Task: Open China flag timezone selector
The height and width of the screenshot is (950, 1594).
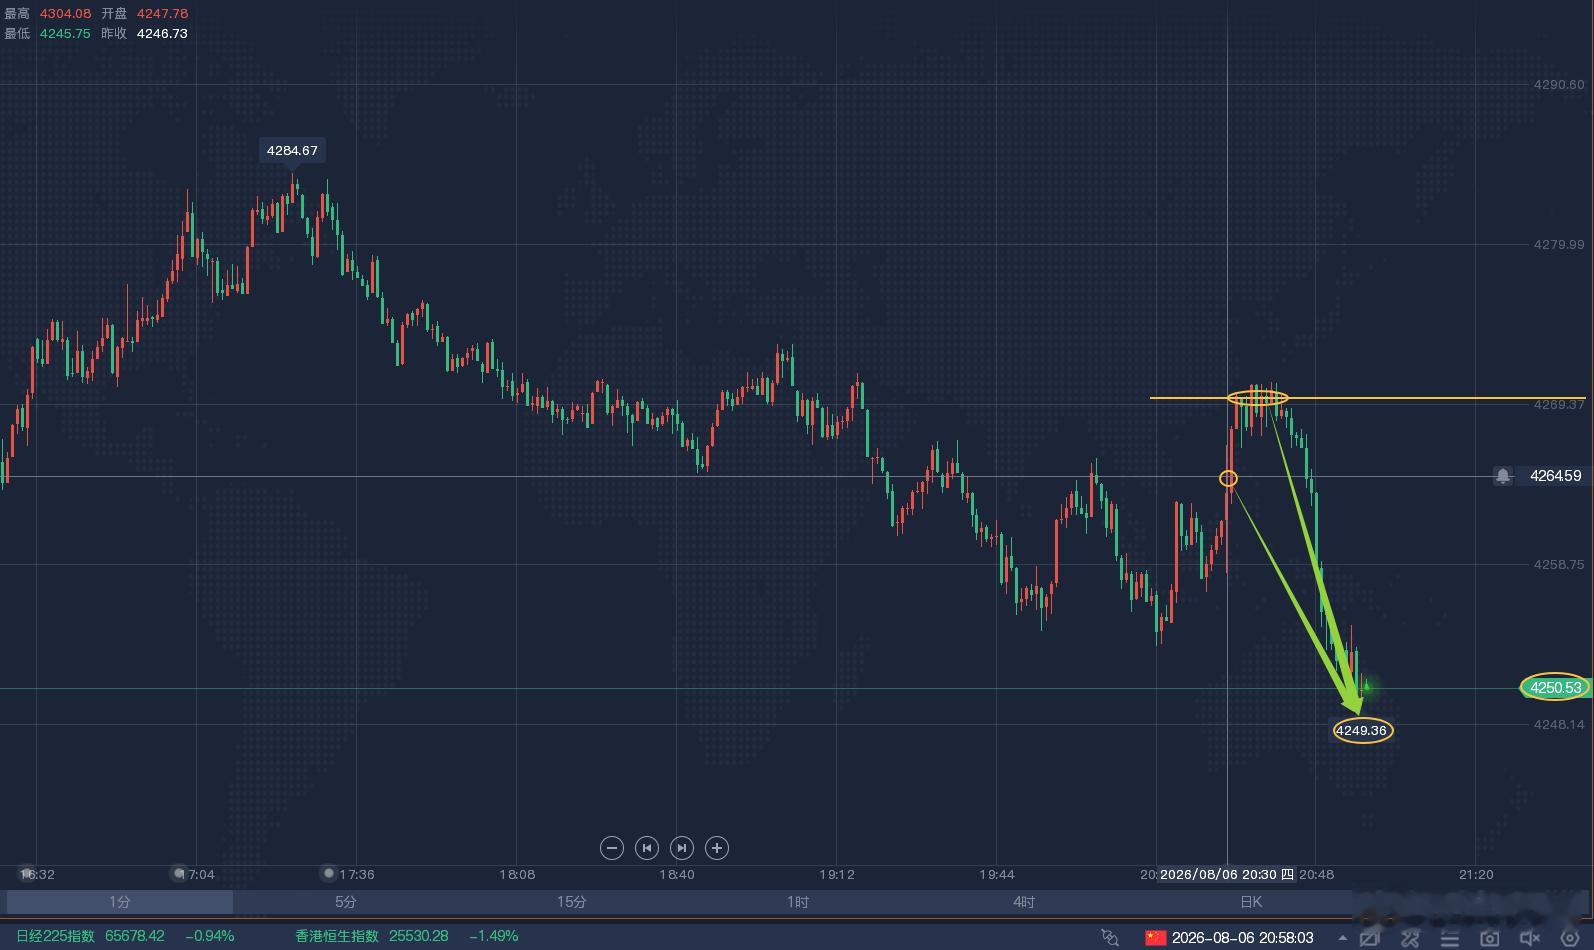Action: click(x=1156, y=937)
